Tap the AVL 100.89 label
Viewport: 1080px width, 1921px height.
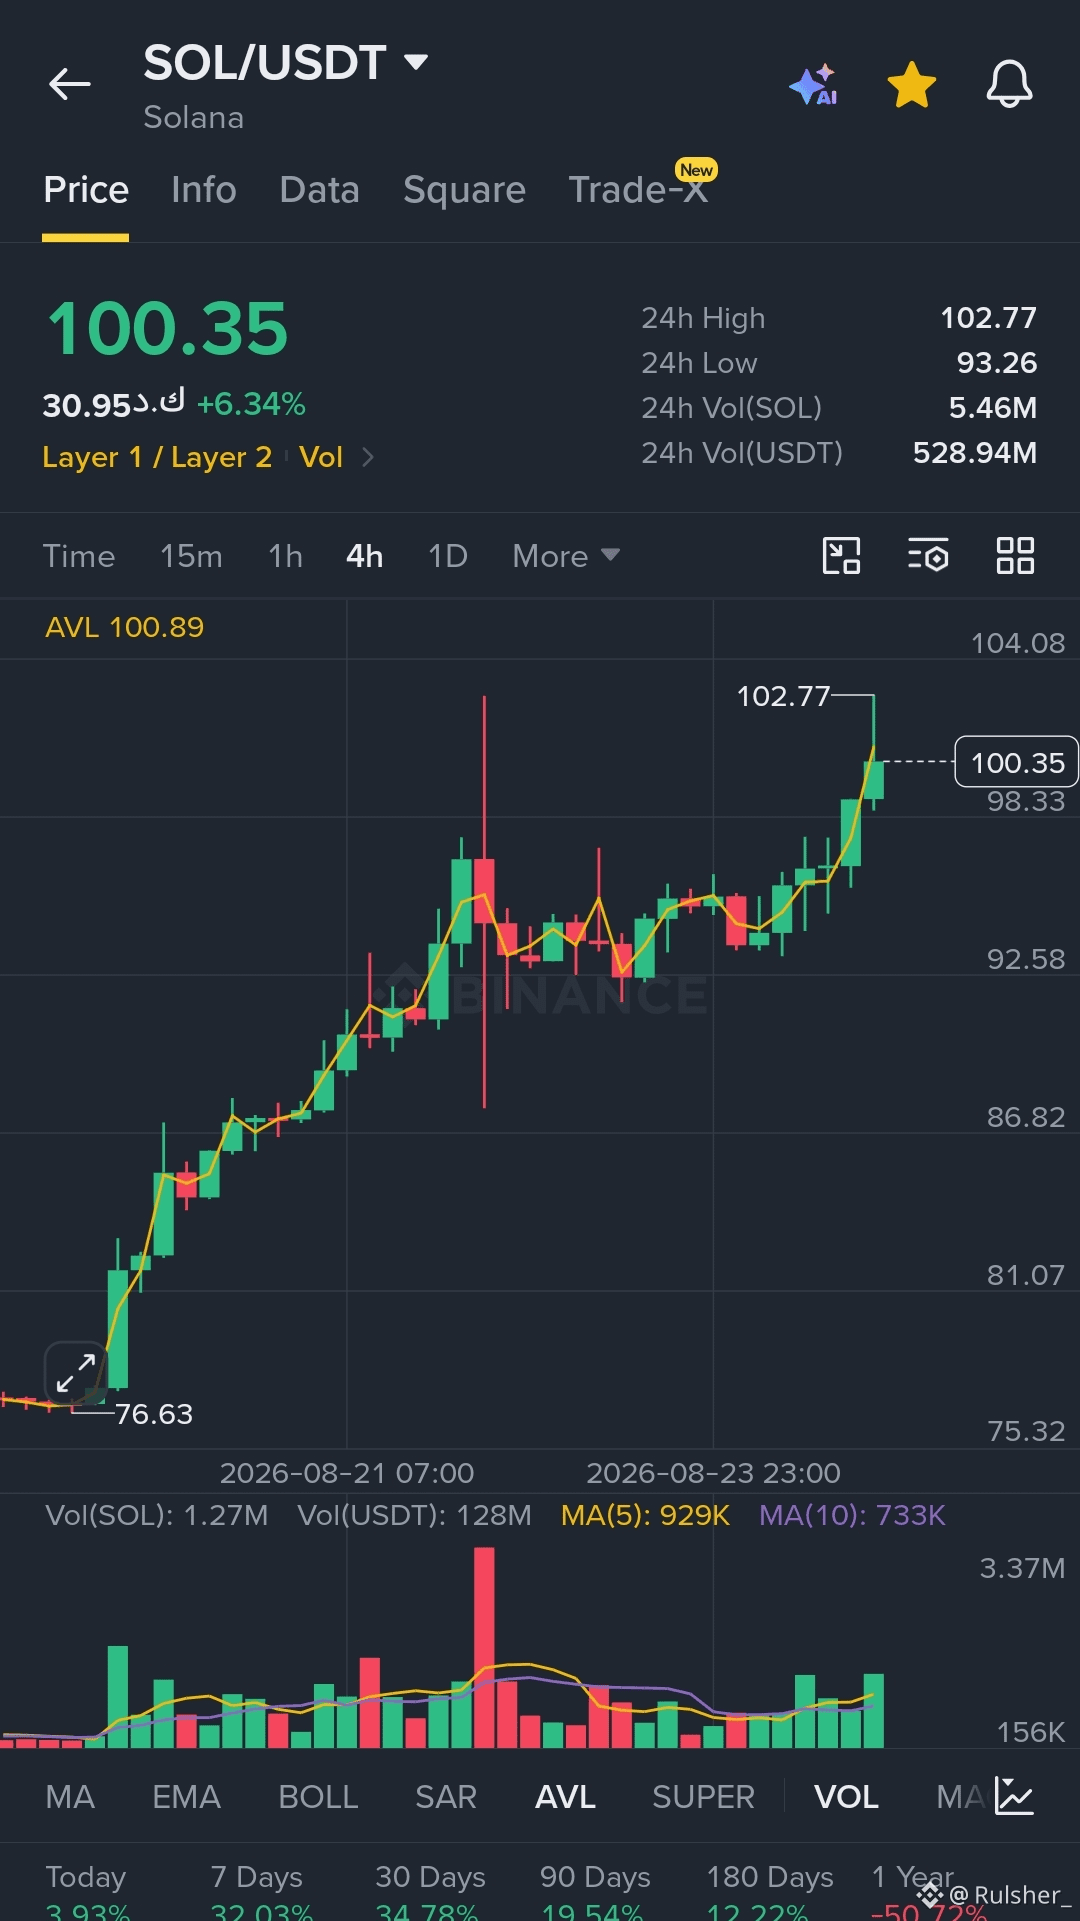[x=124, y=627]
